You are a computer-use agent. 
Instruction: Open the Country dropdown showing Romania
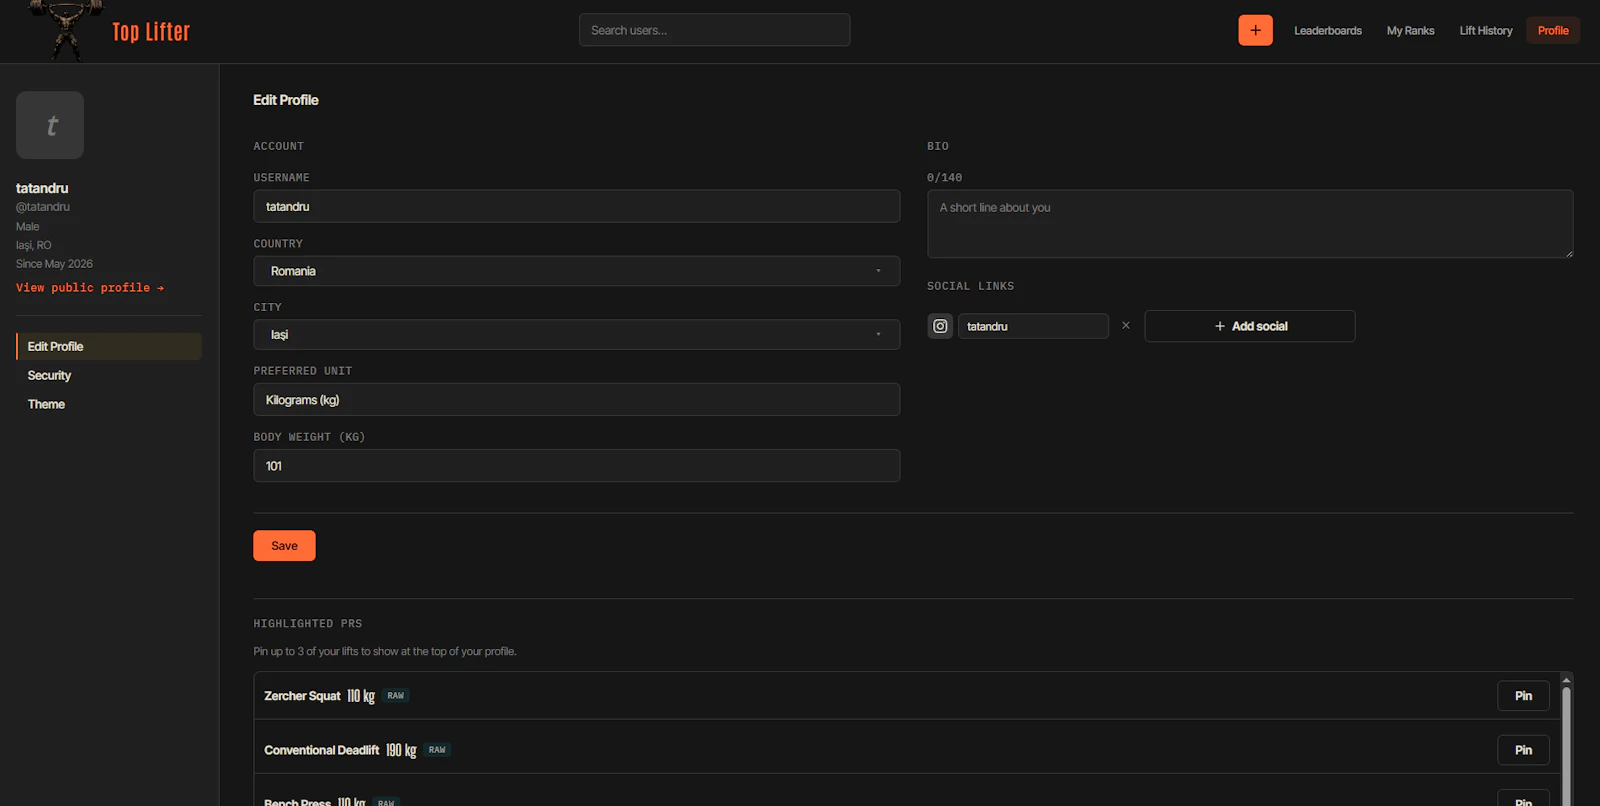pyautogui.click(x=577, y=271)
